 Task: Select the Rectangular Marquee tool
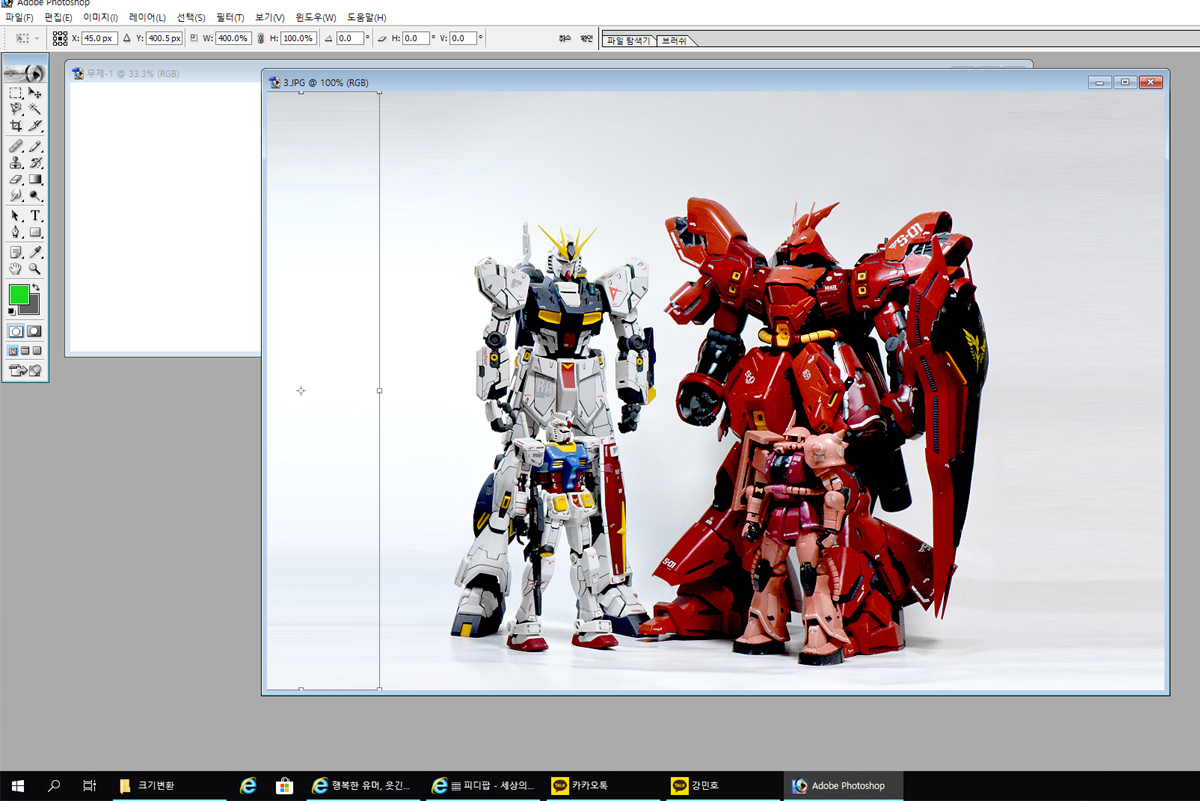pos(16,93)
